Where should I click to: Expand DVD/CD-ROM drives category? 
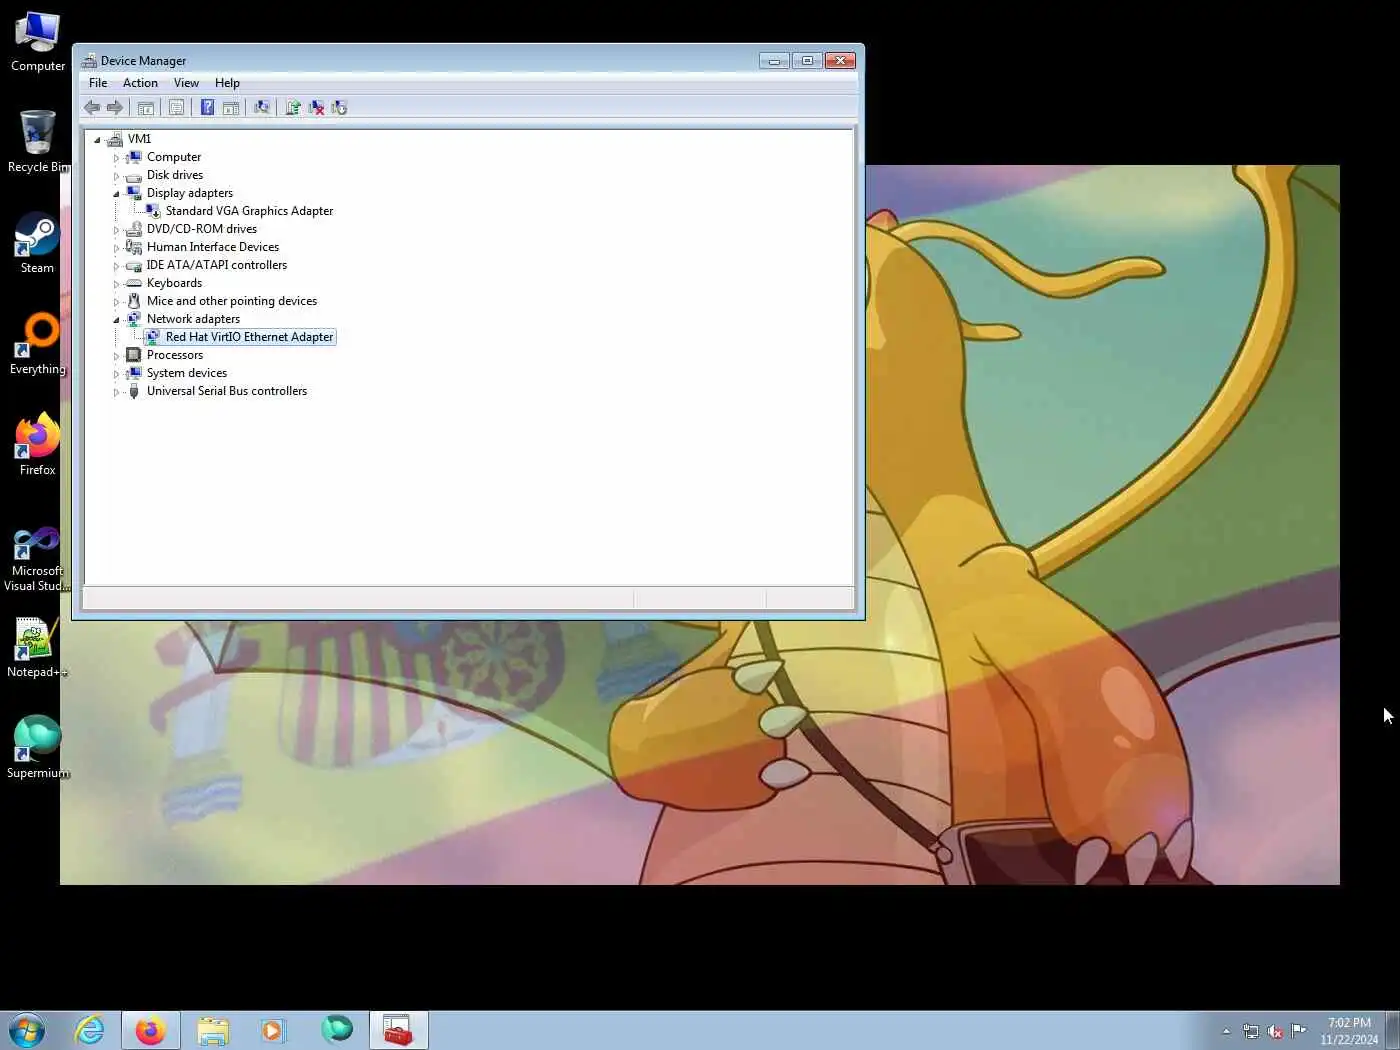116,230
